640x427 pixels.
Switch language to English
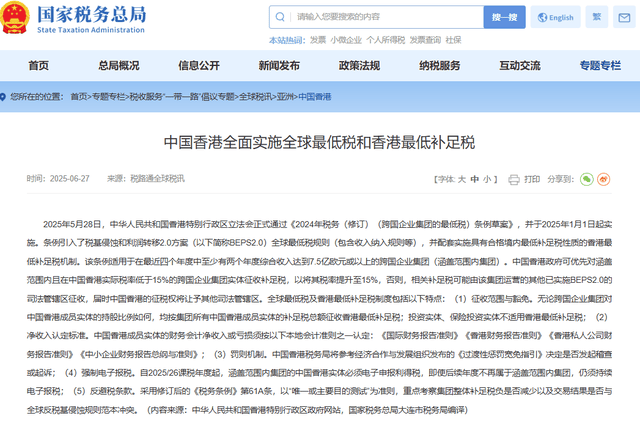(555, 18)
